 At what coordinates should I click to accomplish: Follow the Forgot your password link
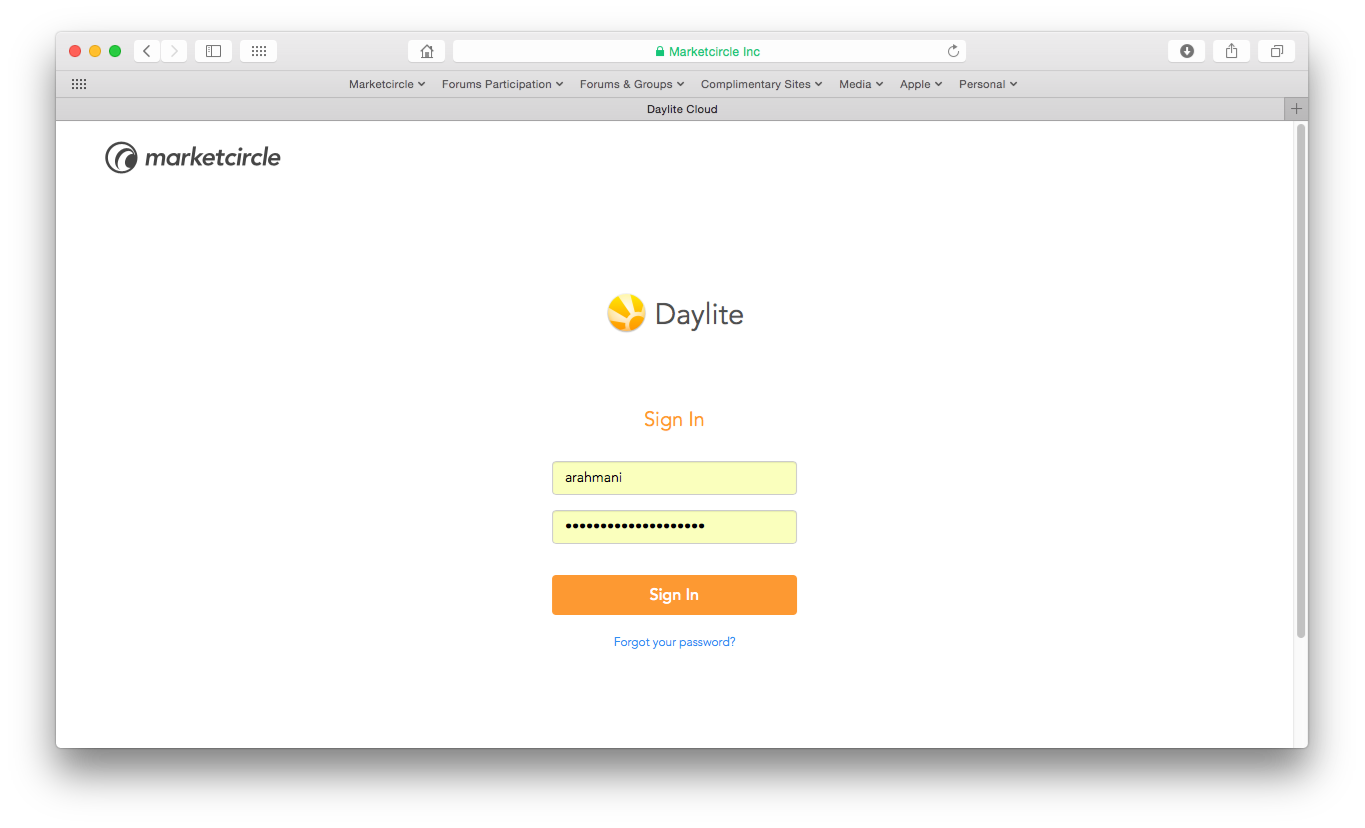tap(674, 642)
